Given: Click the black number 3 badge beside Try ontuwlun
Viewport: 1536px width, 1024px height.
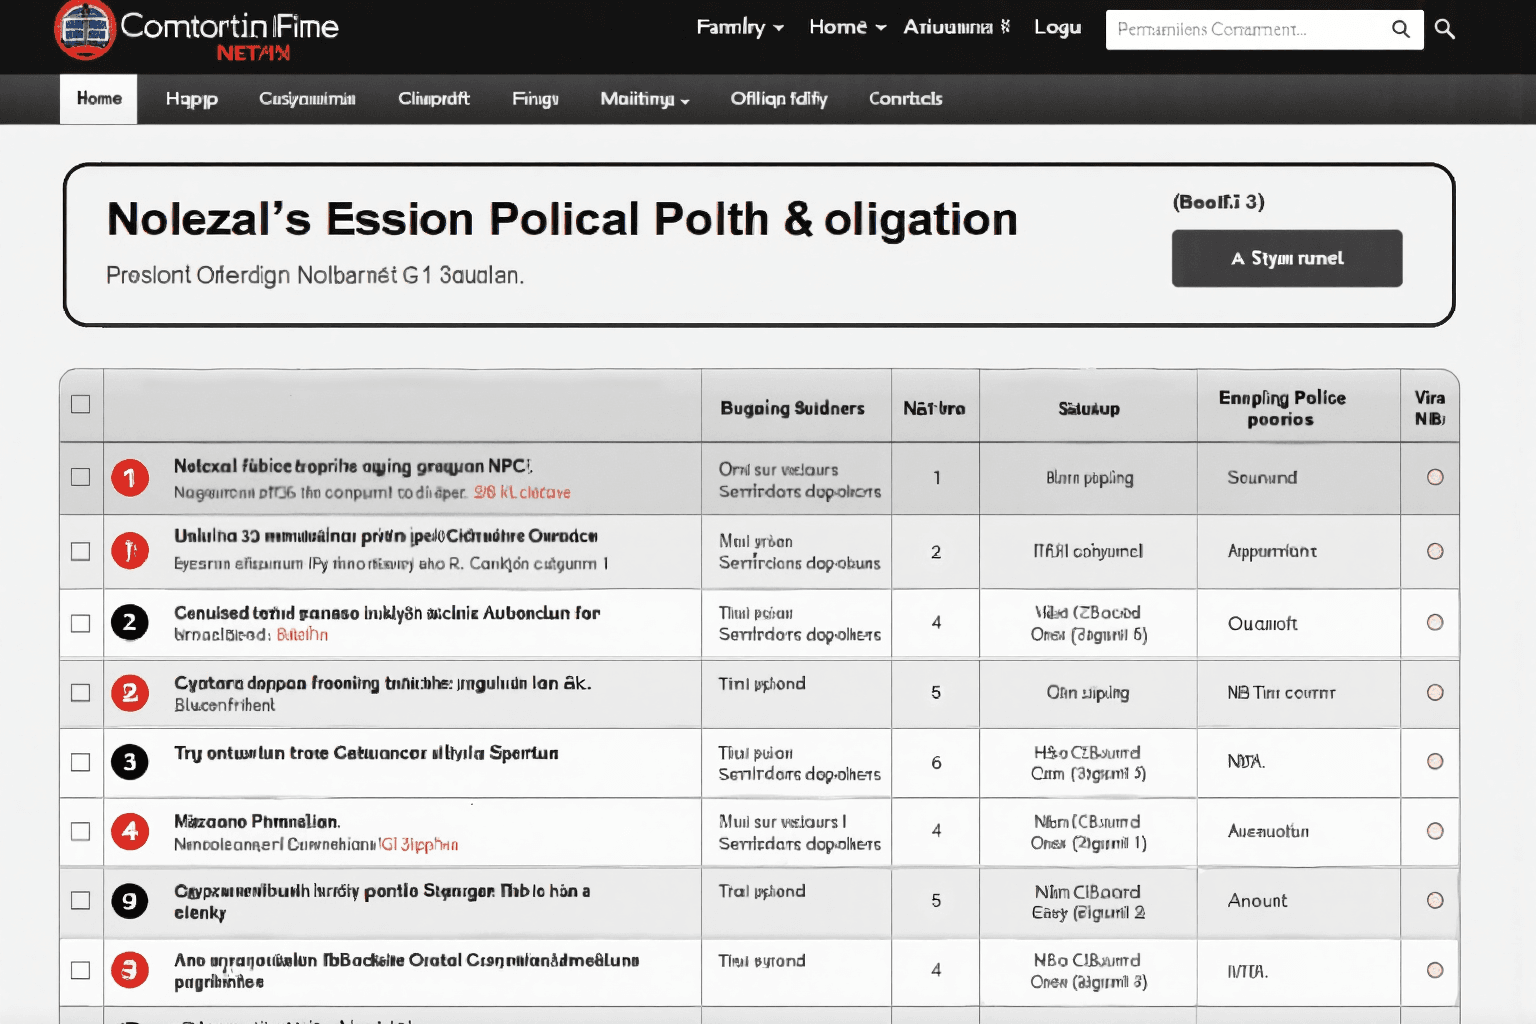Looking at the screenshot, I should pyautogui.click(x=130, y=762).
